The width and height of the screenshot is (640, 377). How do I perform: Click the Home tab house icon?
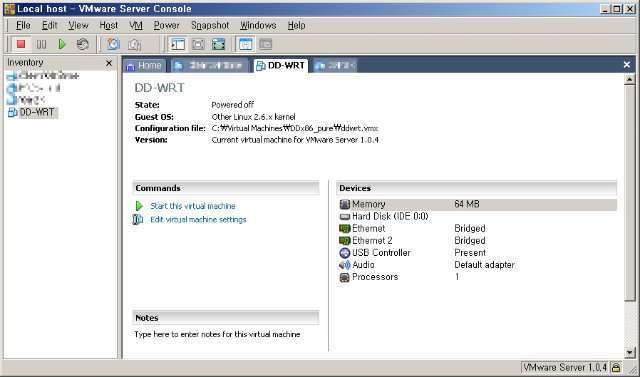click(x=131, y=66)
